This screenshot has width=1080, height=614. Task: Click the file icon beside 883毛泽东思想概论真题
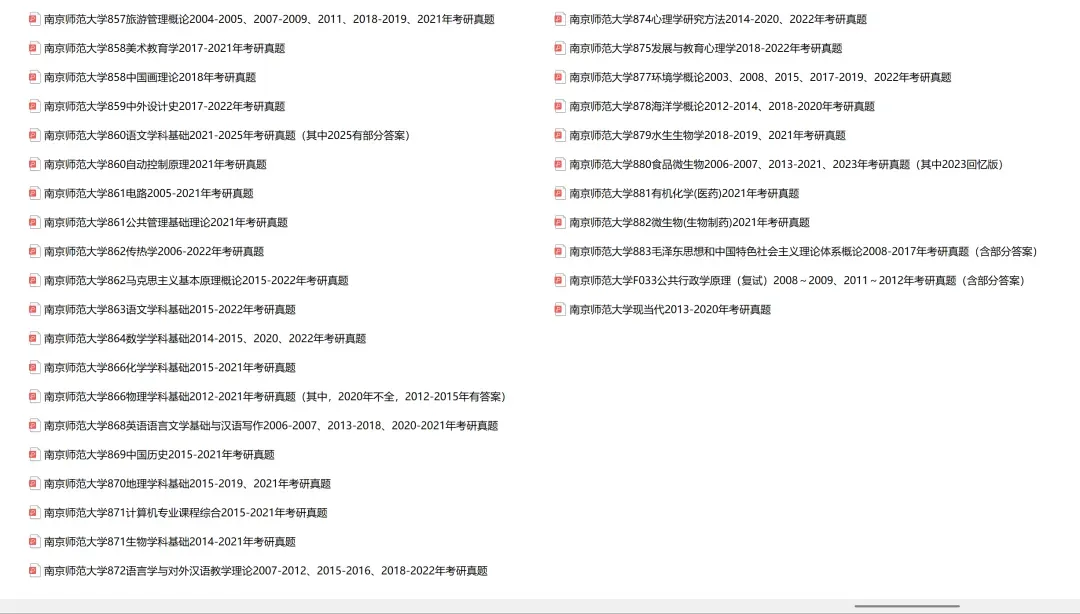(558, 251)
